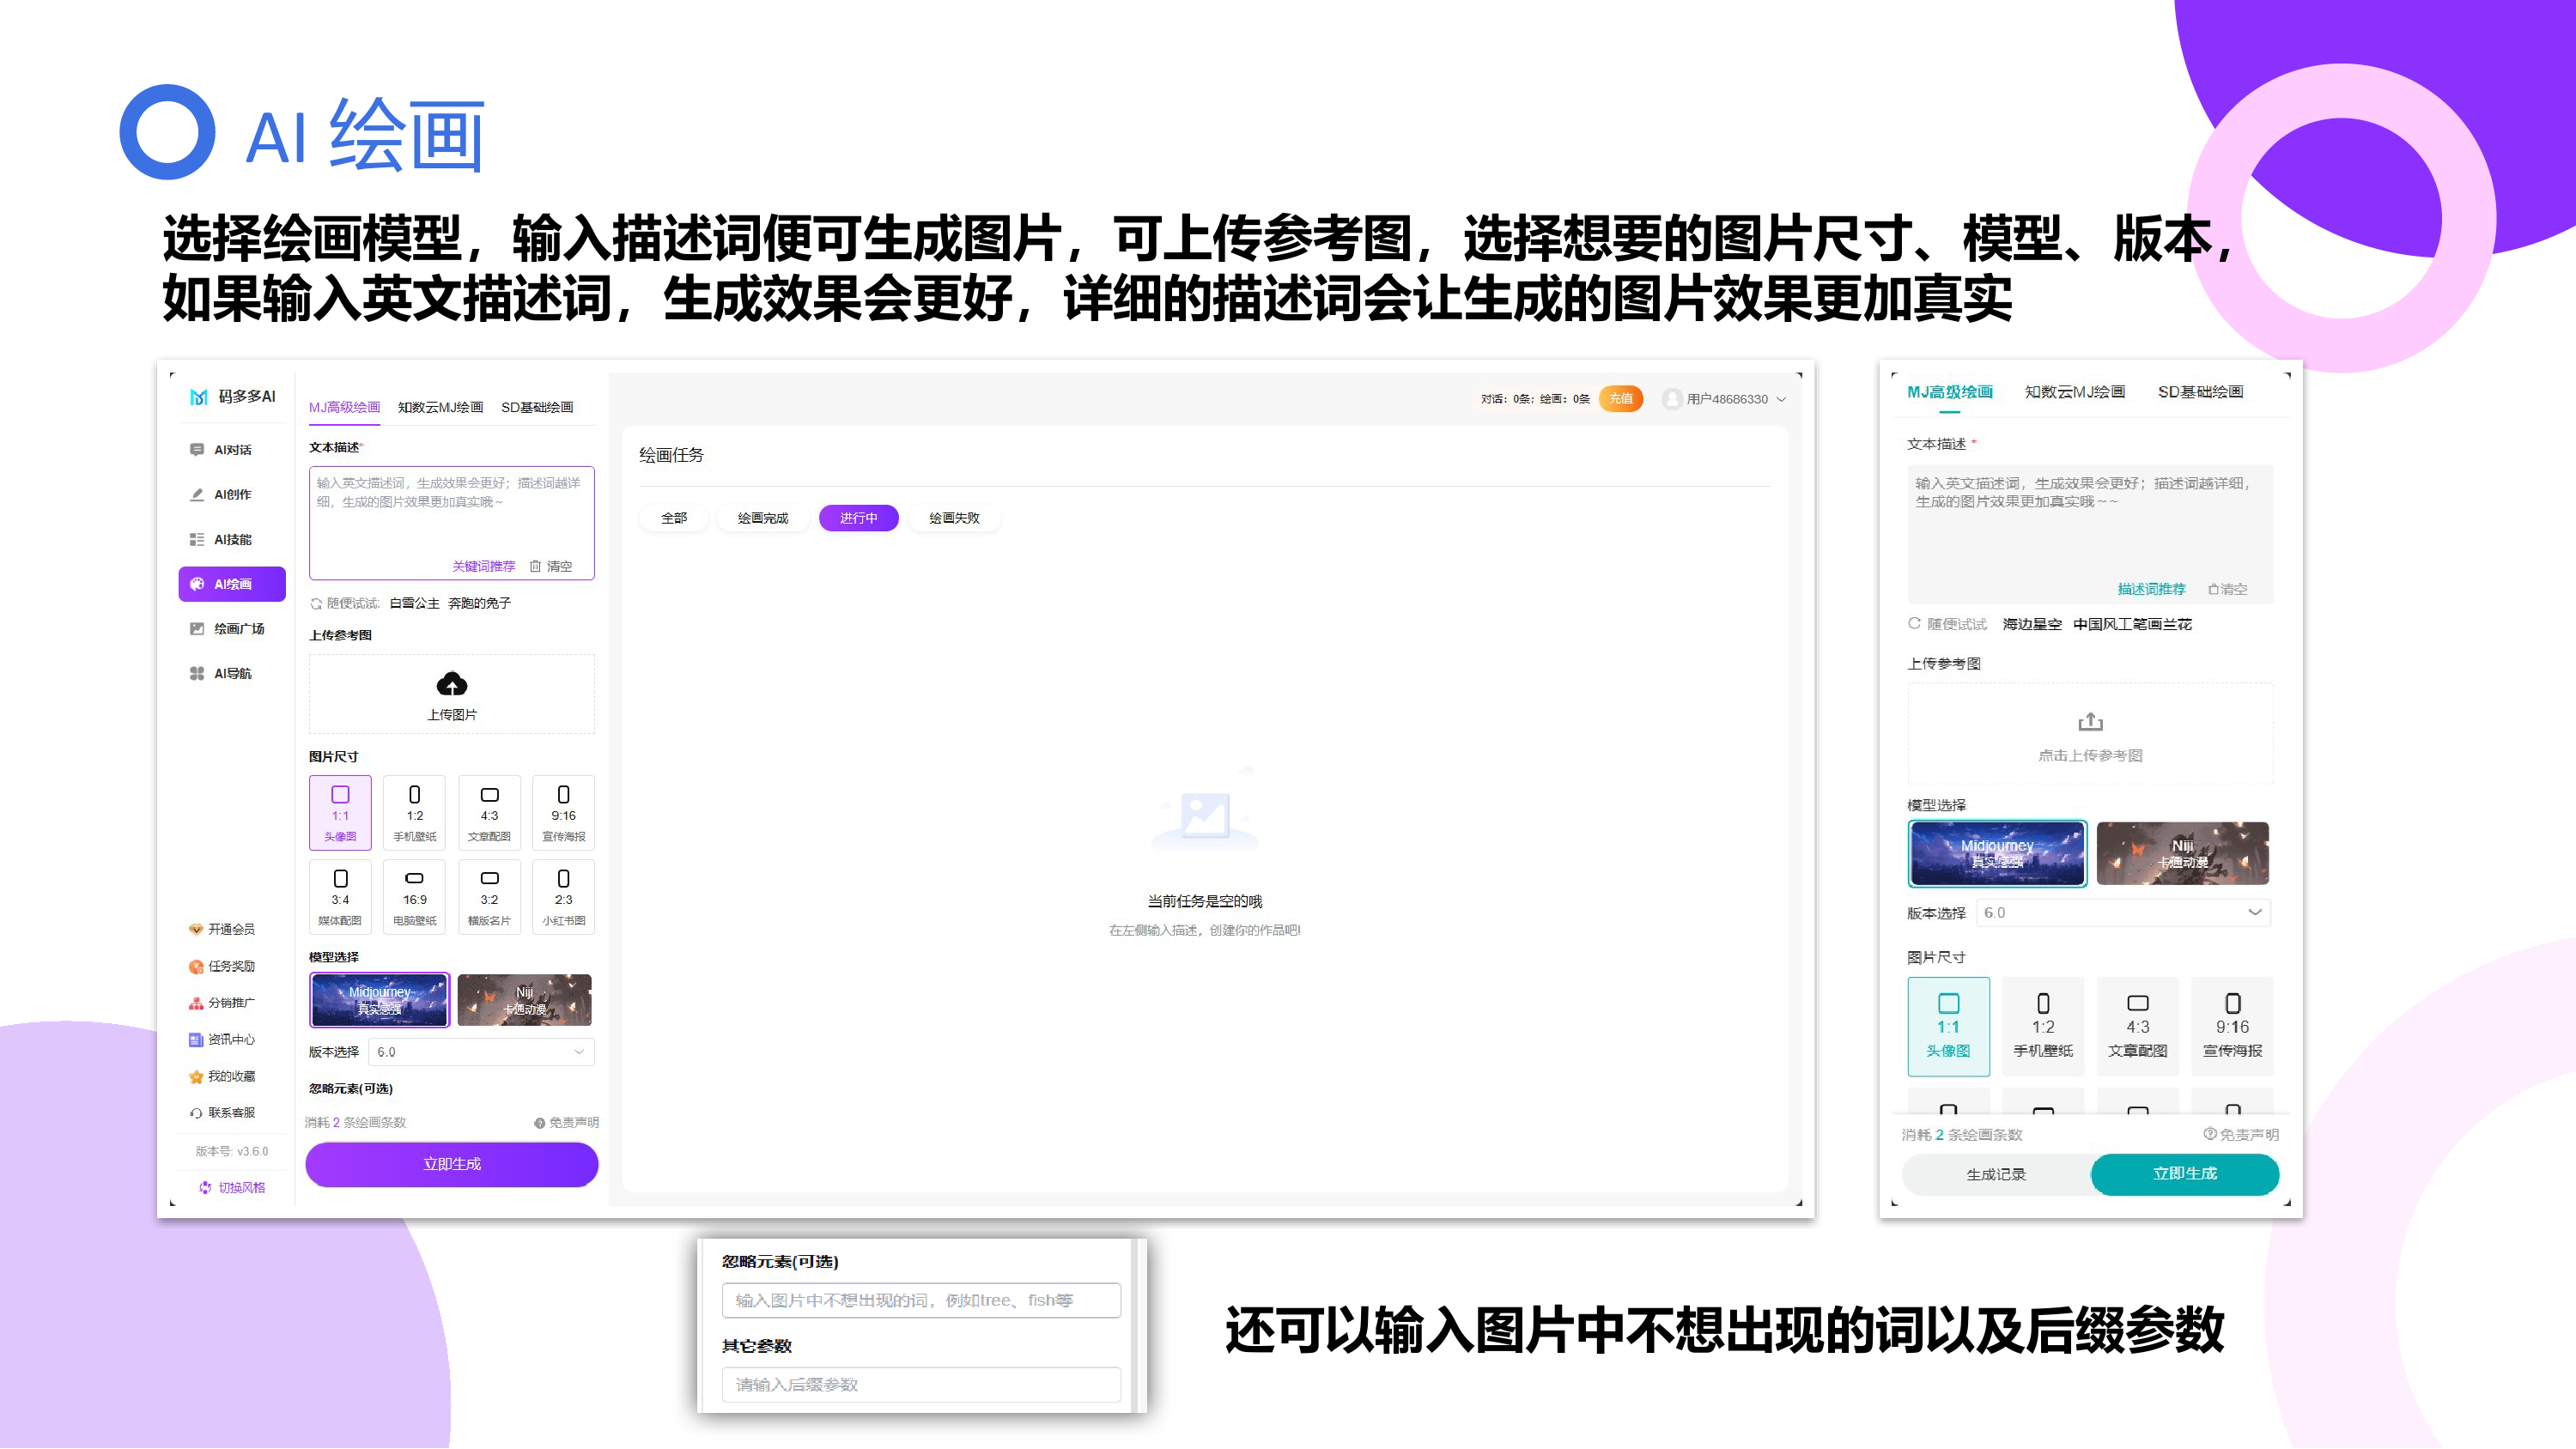2576x1449 pixels.
Task: Open AI创作 pencil icon in sidebar
Action: [x=197, y=494]
